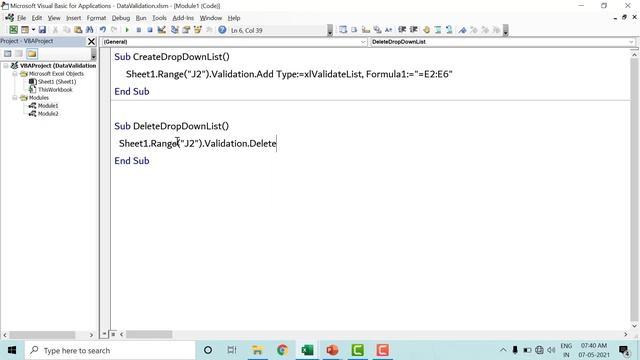Click the Quick Info icon
Image resolution: width=640 pixels, height=360 pixels.
pyautogui.click(x=366, y=30)
